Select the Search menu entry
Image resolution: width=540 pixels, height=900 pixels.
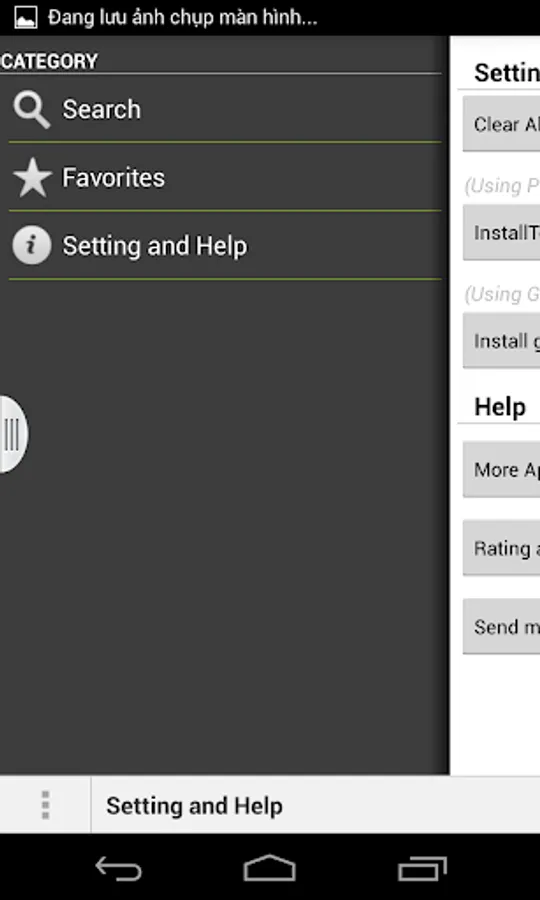click(225, 109)
